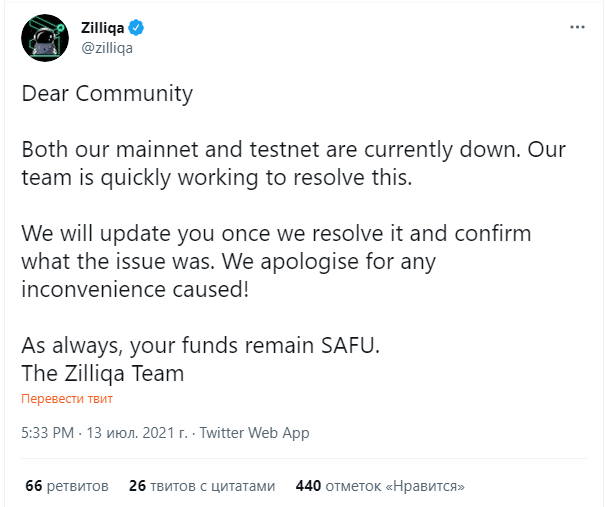Click The Zilliqa Team signature line
Image resolution: width=605 pixels, height=507 pixels.
pos(103,373)
